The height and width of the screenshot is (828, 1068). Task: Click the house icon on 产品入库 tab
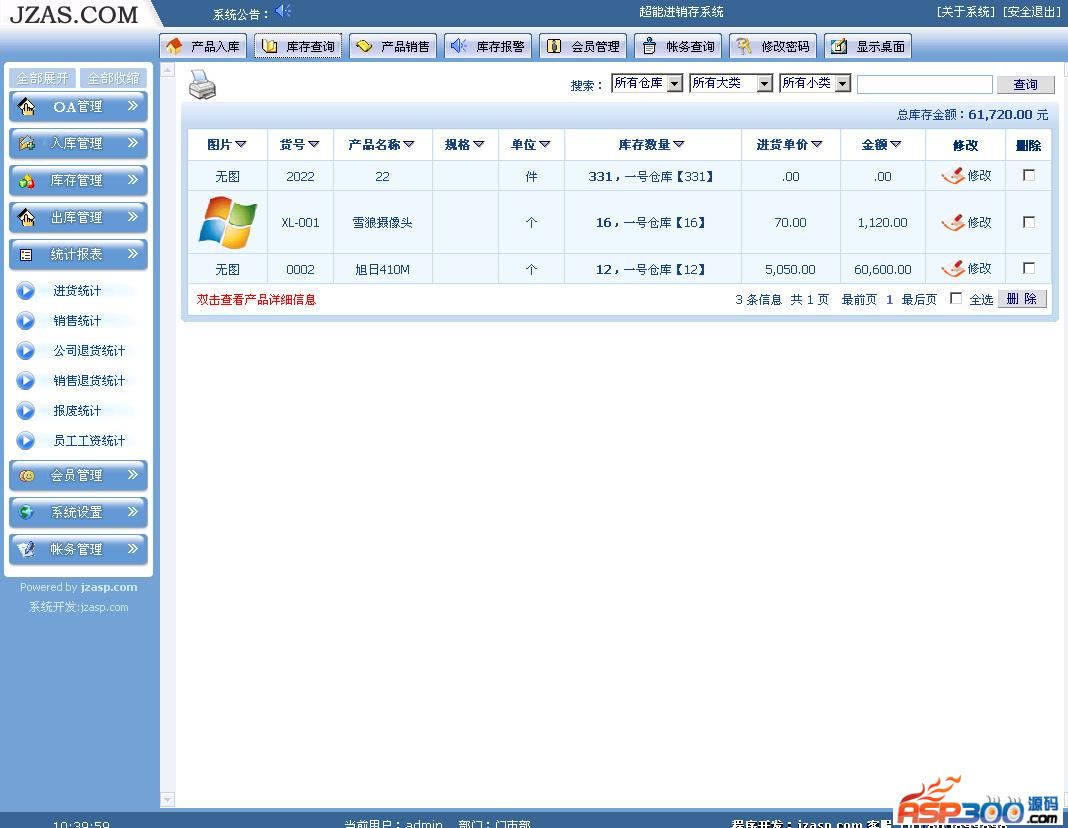(x=174, y=46)
